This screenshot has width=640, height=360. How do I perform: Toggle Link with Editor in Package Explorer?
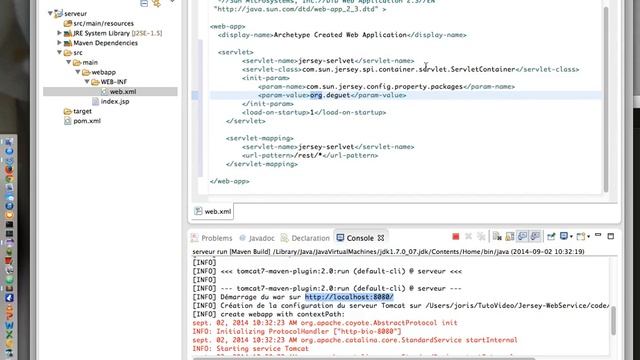157,3
